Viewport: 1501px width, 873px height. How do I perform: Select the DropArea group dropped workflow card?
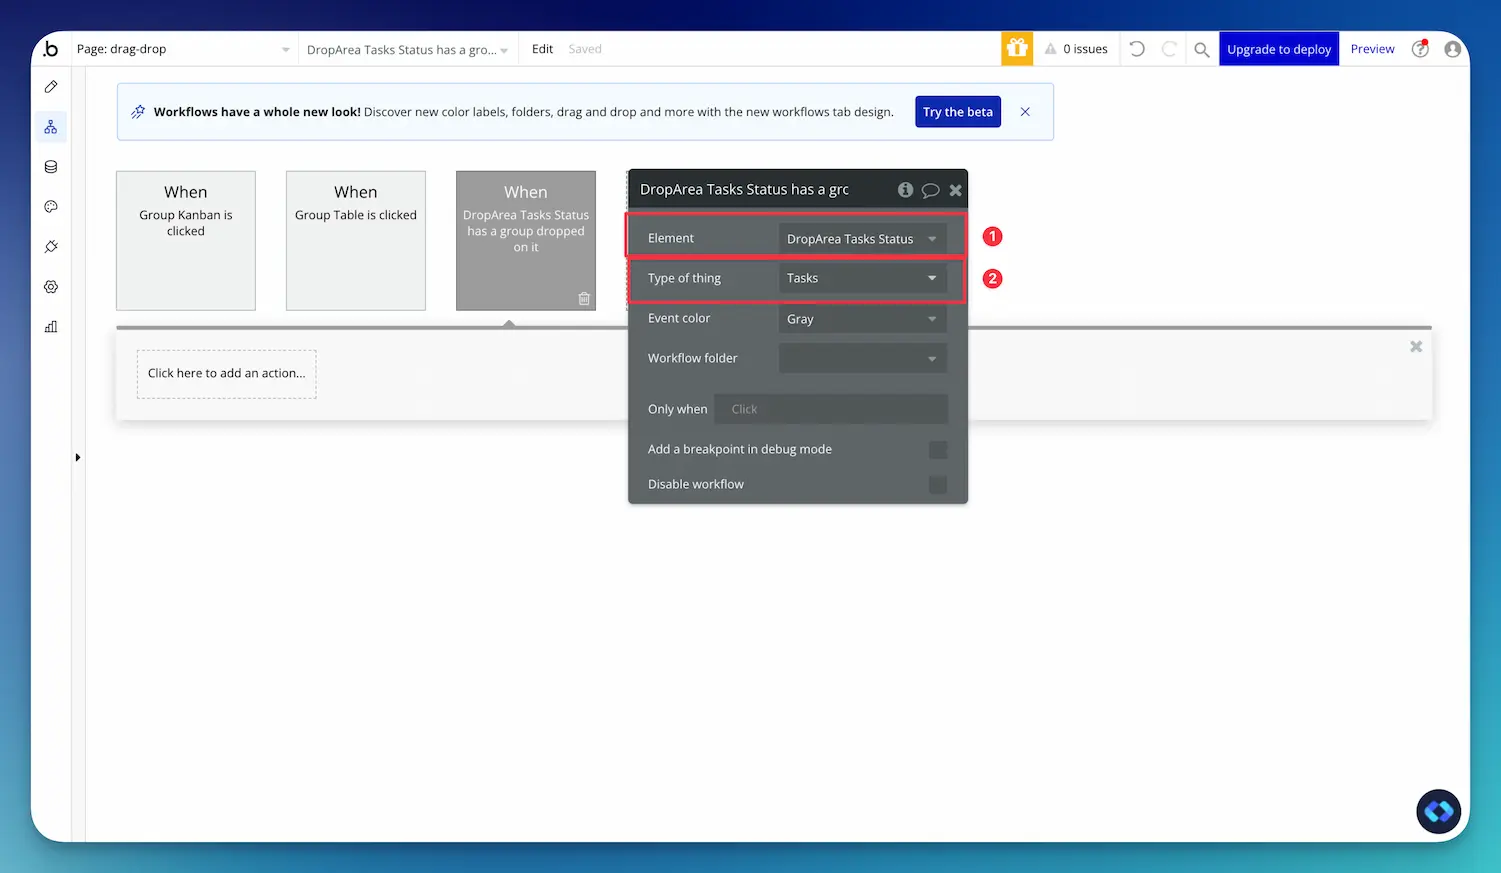[x=526, y=240]
